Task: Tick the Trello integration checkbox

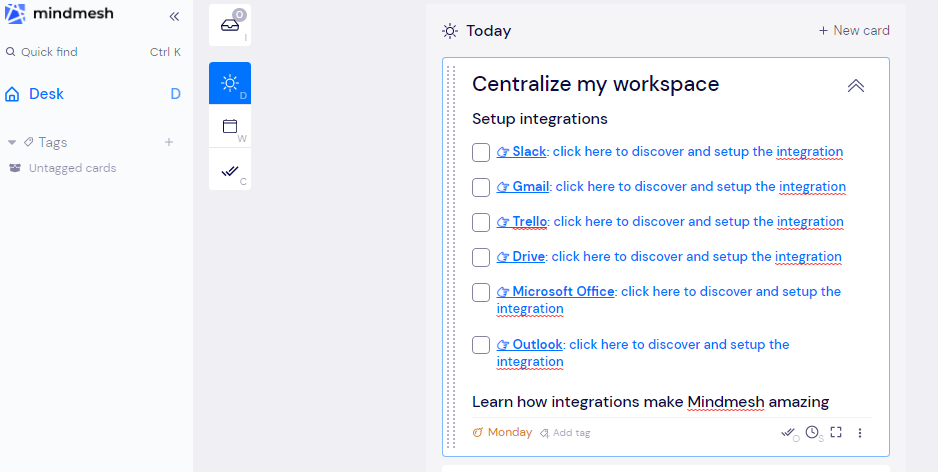Action: click(x=481, y=222)
